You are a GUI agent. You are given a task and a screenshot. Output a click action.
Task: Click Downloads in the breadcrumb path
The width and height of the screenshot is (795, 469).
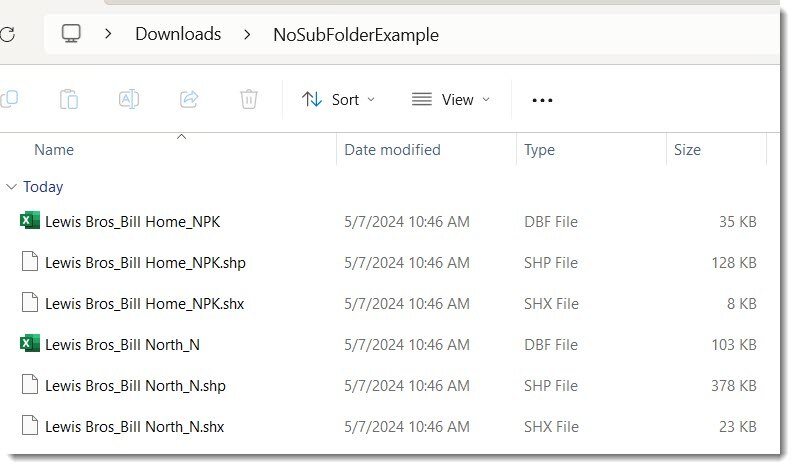[178, 34]
